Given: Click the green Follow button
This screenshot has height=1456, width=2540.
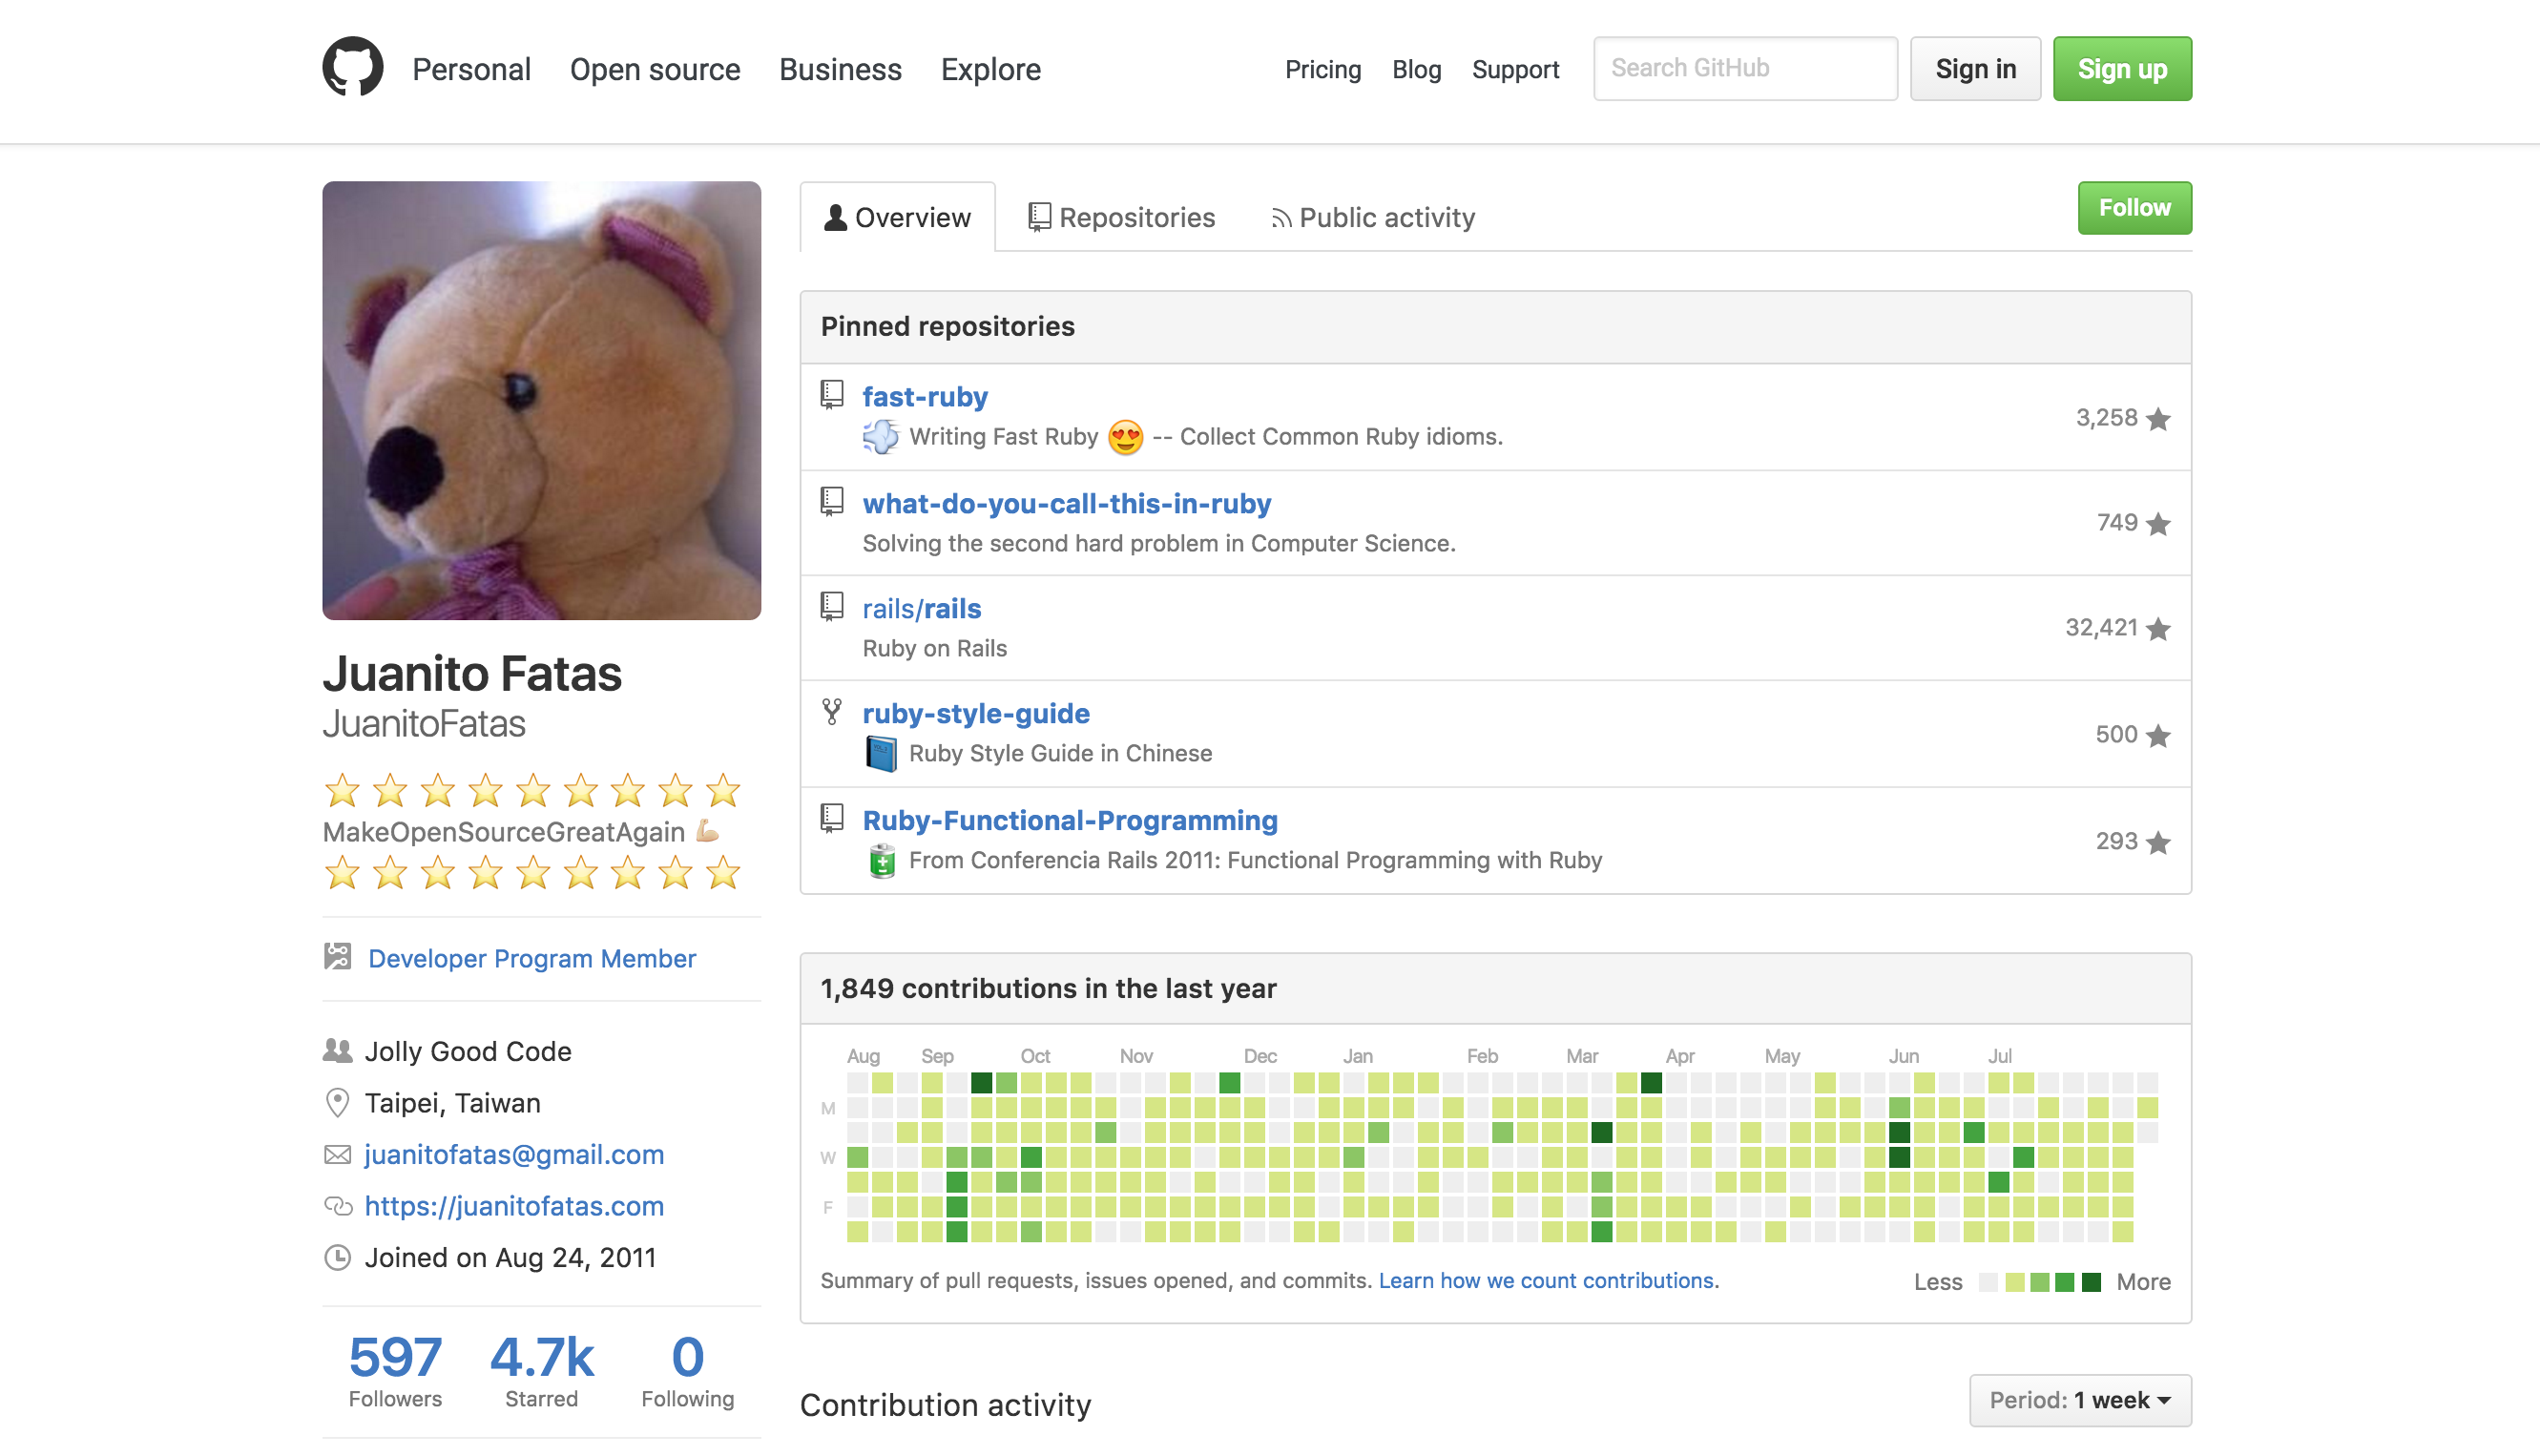Looking at the screenshot, I should tap(2134, 208).
